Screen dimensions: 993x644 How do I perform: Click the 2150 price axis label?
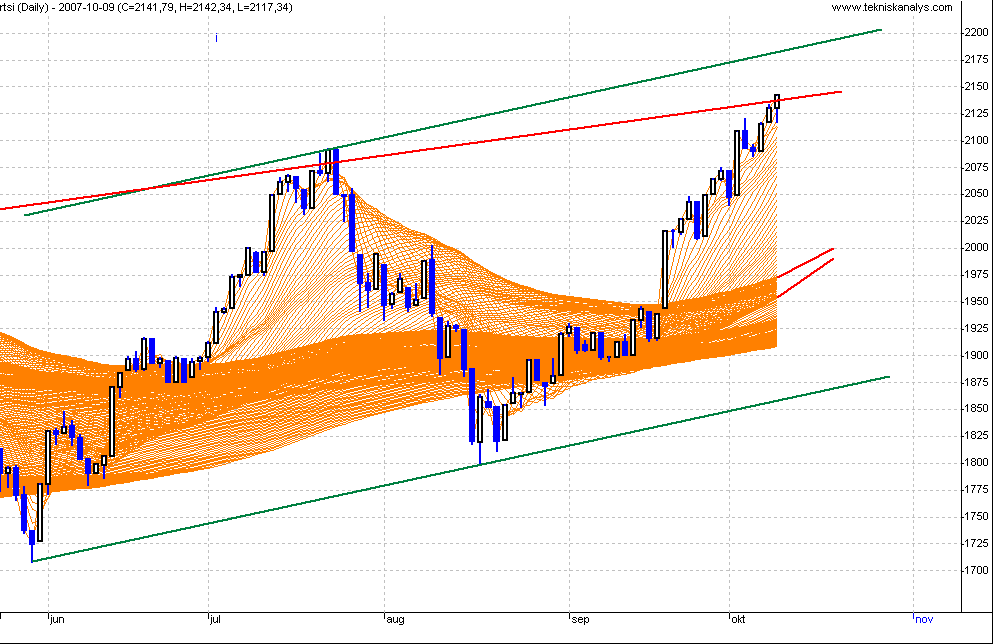click(975, 87)
